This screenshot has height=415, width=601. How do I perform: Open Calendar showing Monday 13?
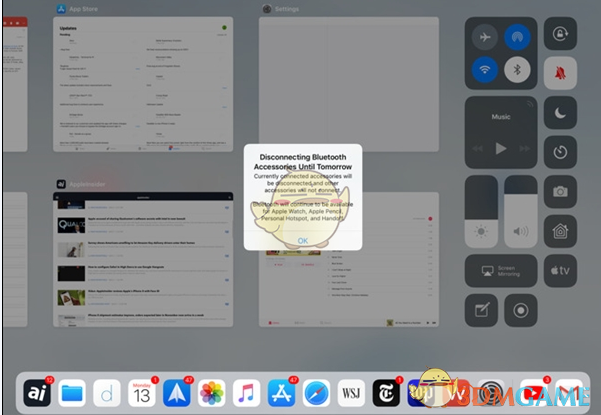tap(142, 393)
